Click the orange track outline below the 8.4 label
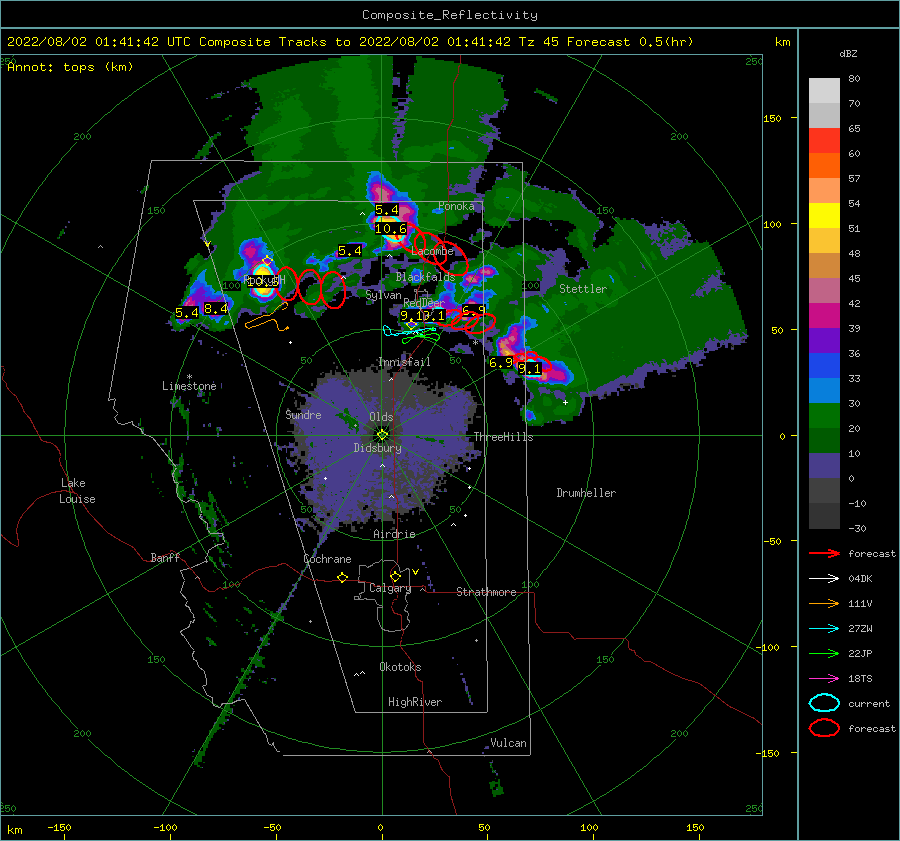The height and width of the screenshot is (841, 900). (x=267, y=319)
